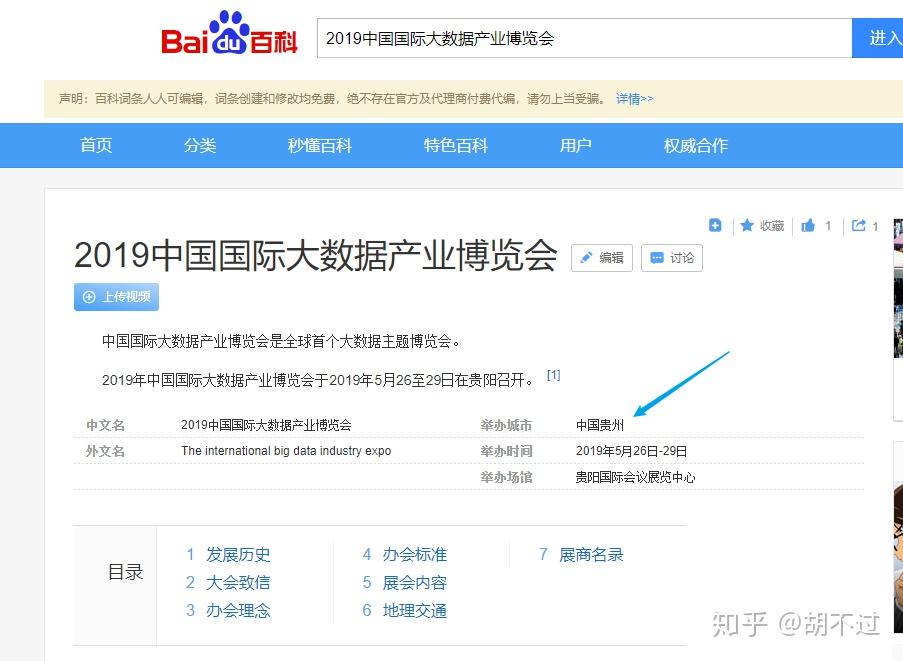Open 权威合作 navigation item

(696, 145)
